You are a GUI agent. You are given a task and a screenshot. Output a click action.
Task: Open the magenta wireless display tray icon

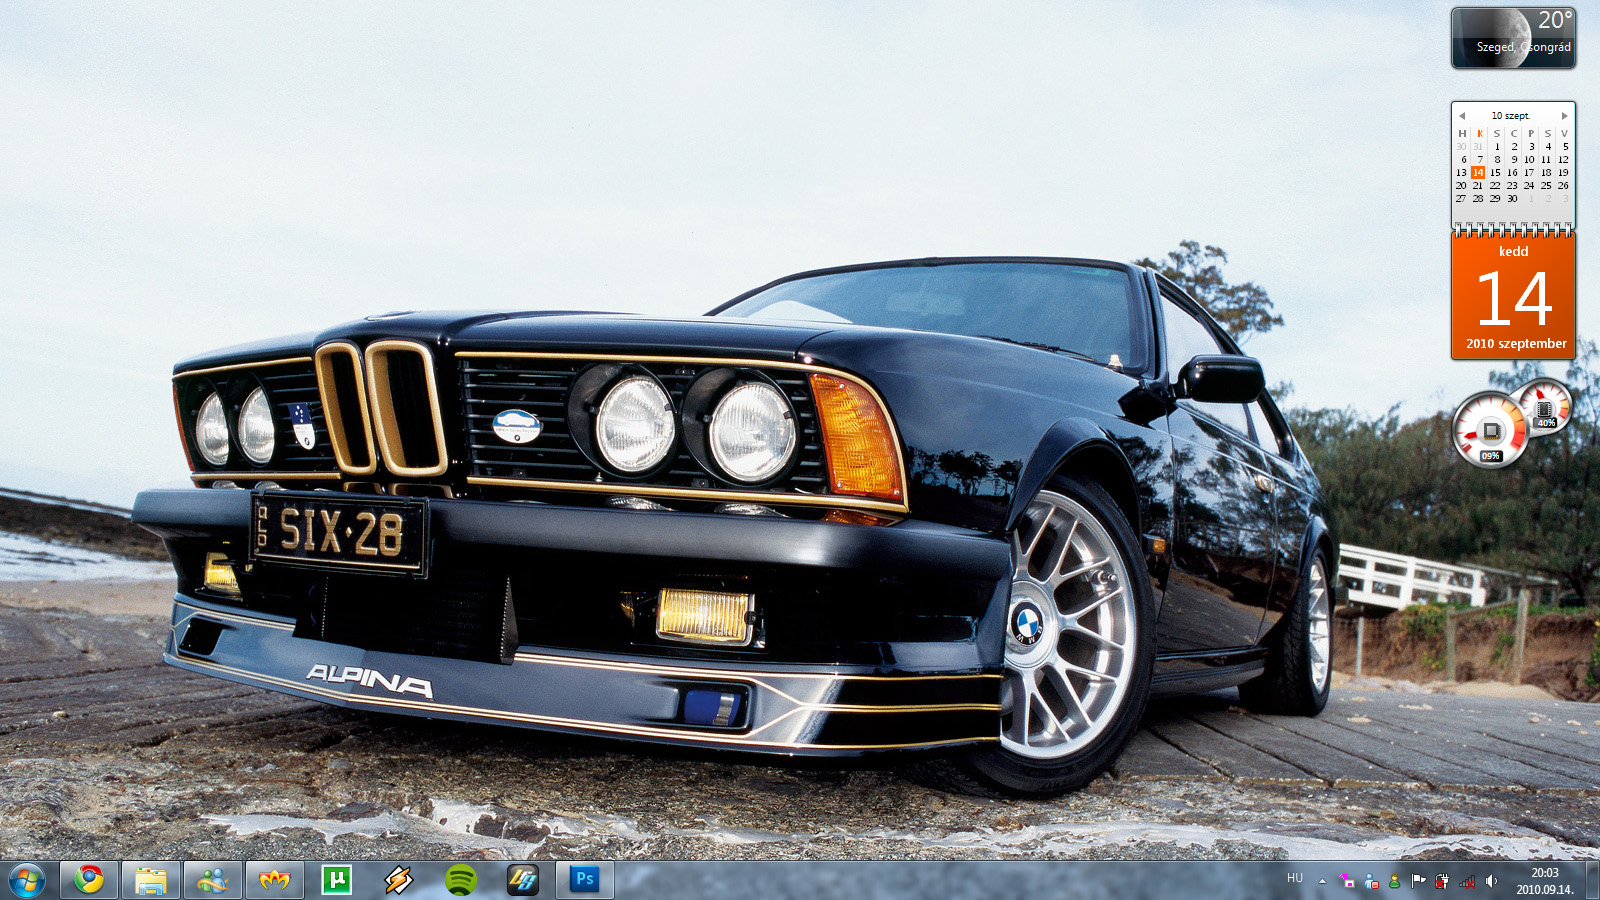click(1347, 881)
